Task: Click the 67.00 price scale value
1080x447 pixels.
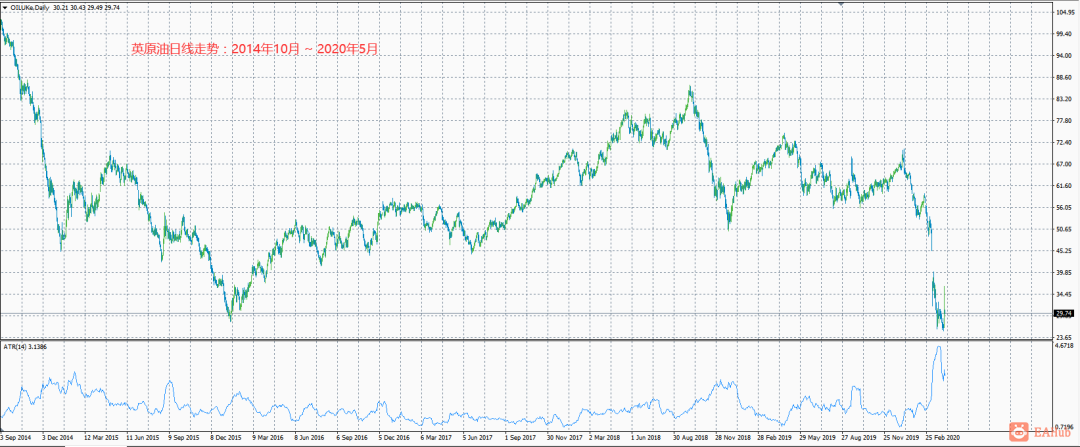Action: [x=1063, y=164]
